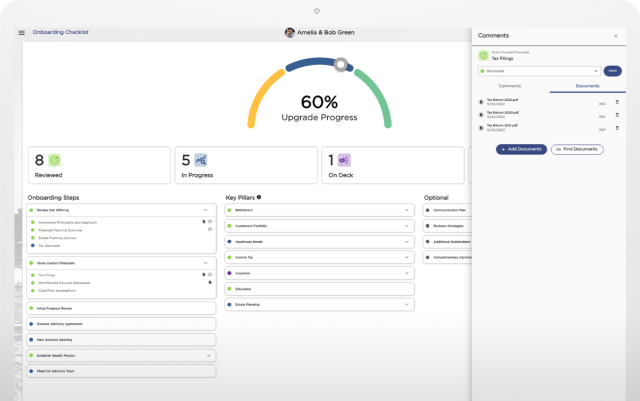Click the Apply button
640x401 pixels.
[x=613, y=71]
